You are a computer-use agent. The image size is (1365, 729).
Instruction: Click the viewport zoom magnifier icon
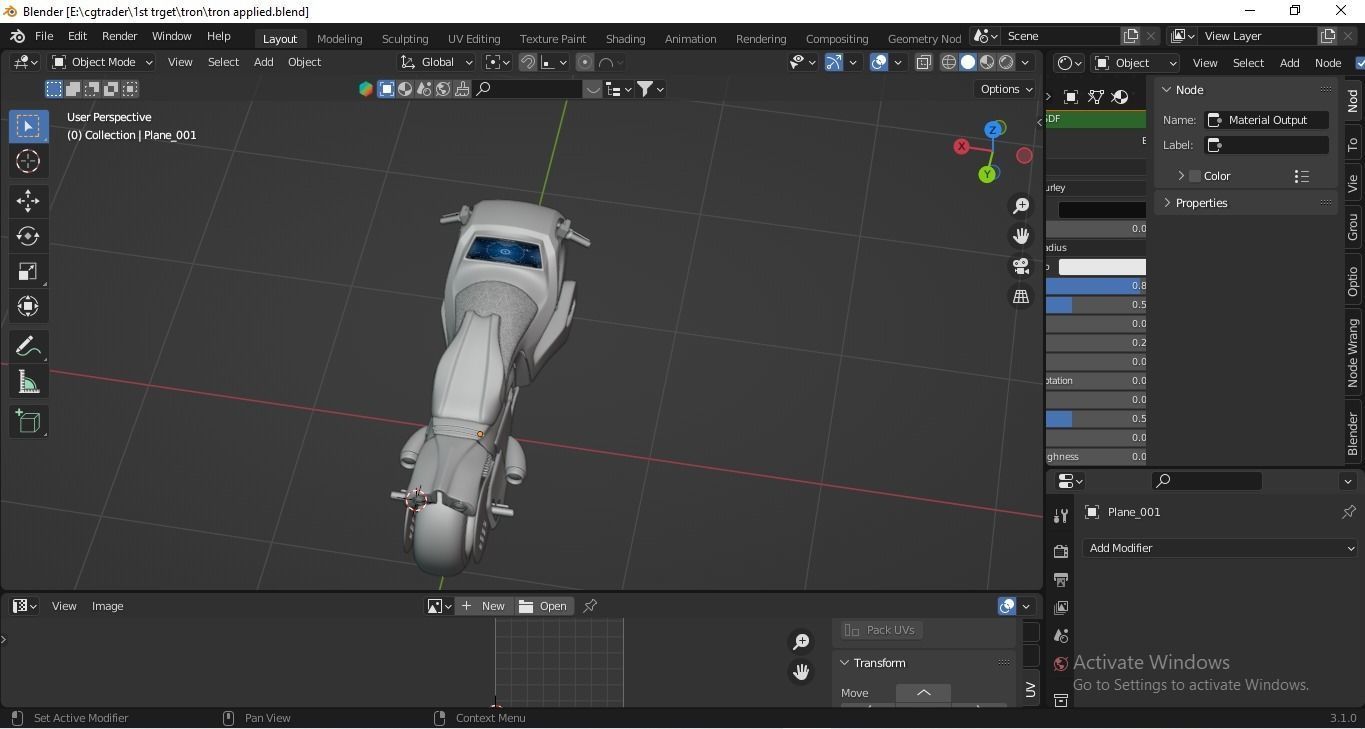(1021, 206)
